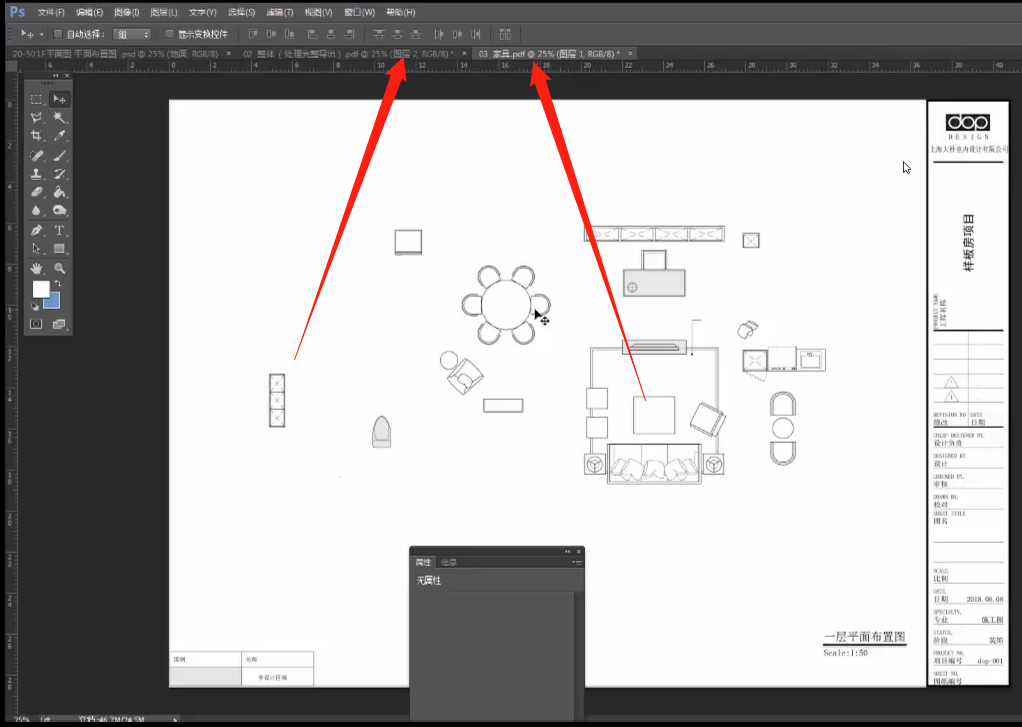
Task: Open the 图层(L) menu
Action: click(163, 12)
